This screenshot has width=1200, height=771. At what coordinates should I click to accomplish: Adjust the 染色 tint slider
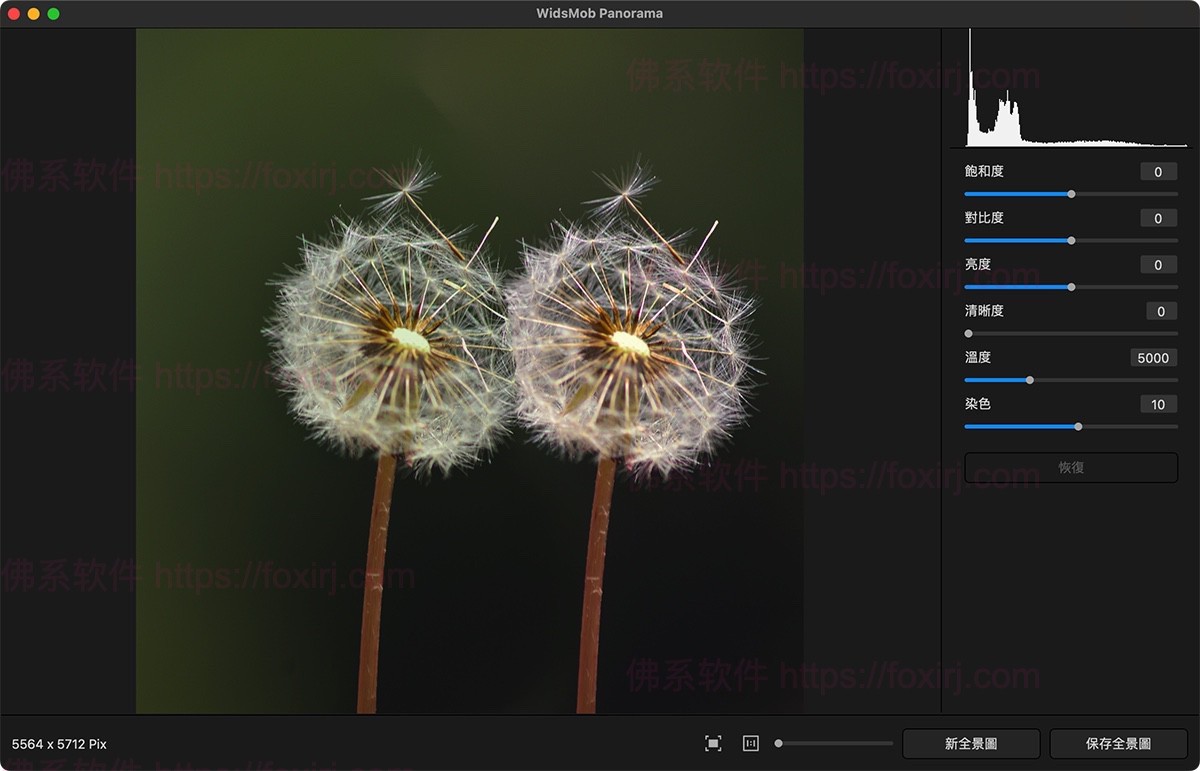pos(1077,426)
